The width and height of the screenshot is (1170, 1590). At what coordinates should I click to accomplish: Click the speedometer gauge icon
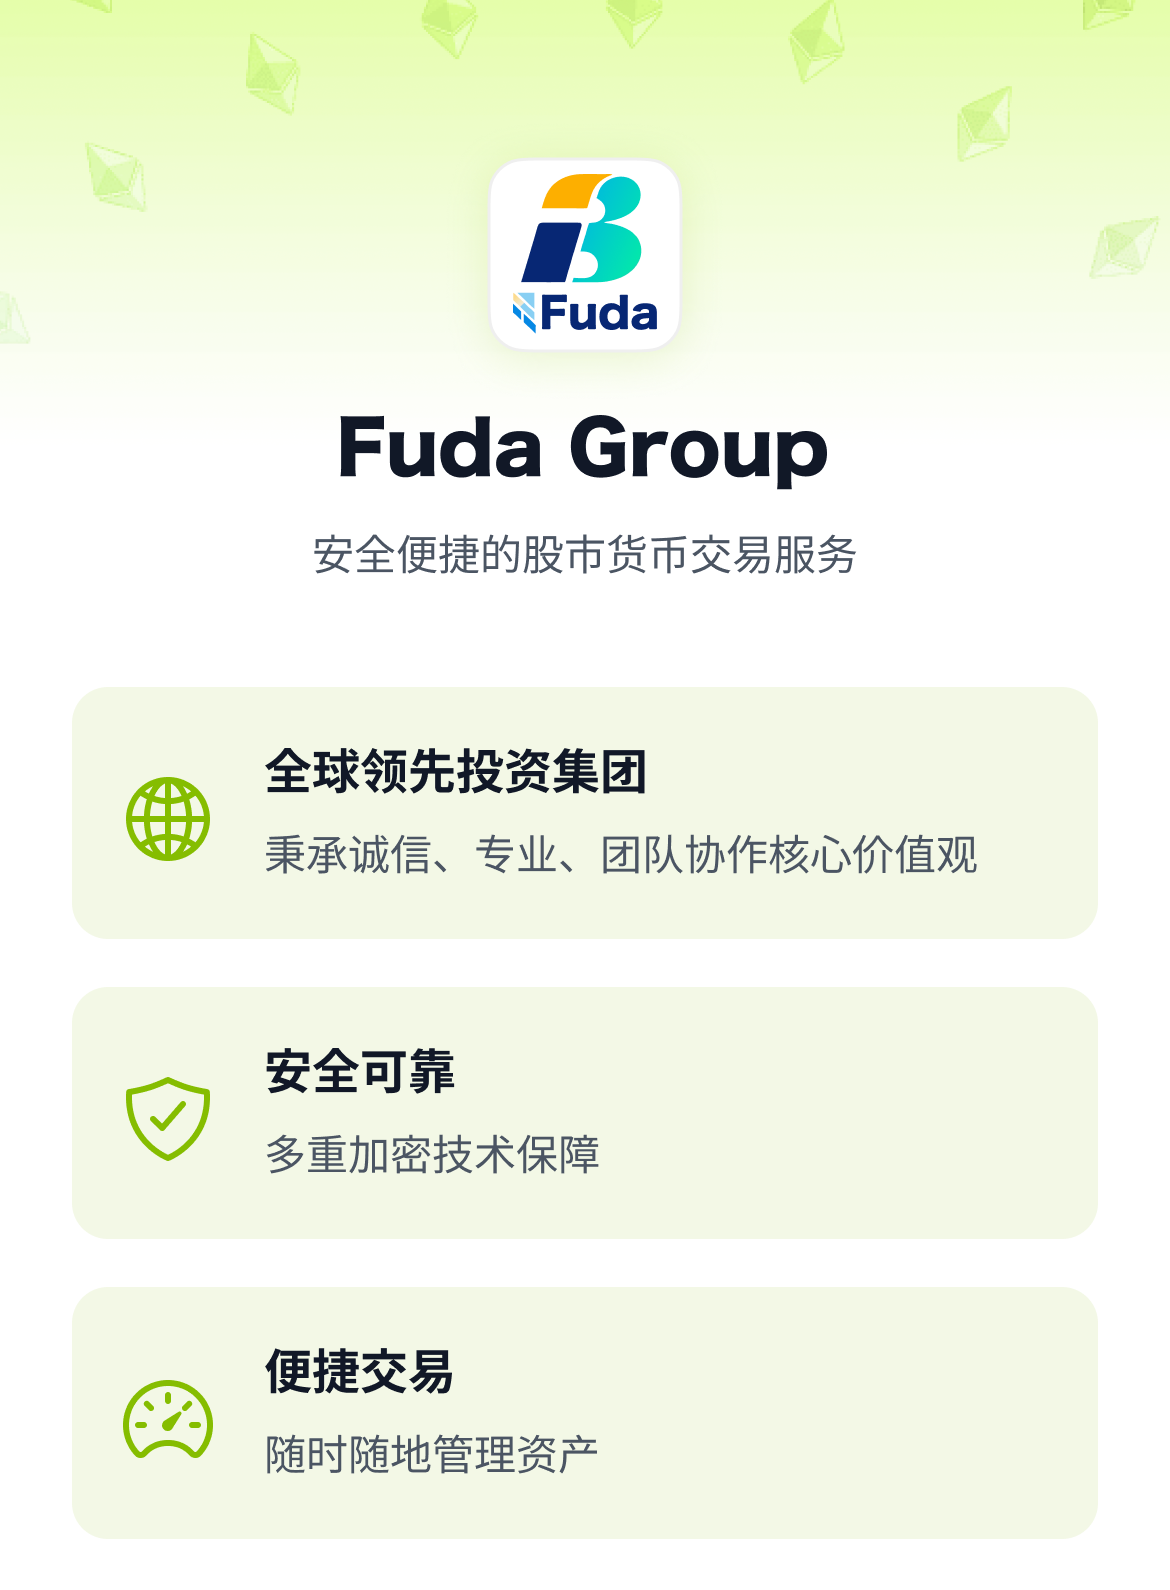(168, 1420)
